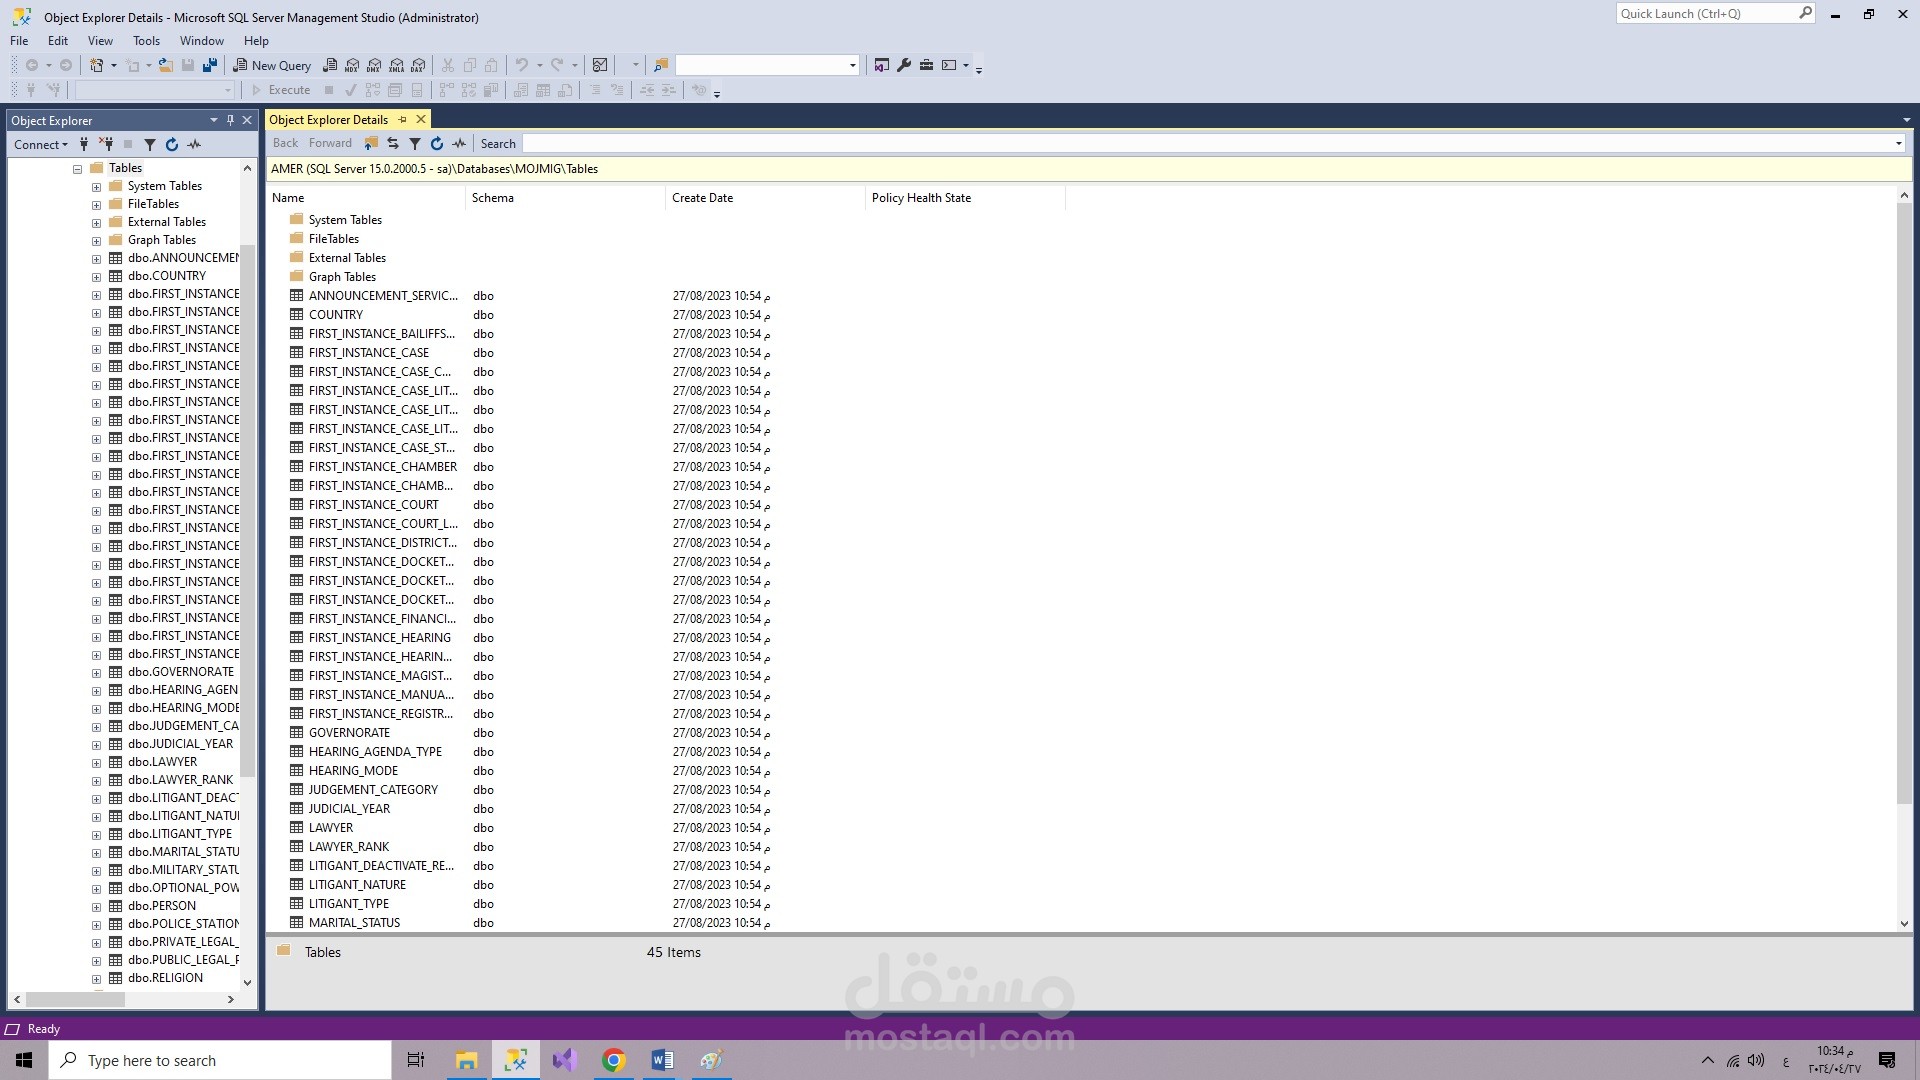
Task: Click the New Query toolbar button
Action: [272, 65]
